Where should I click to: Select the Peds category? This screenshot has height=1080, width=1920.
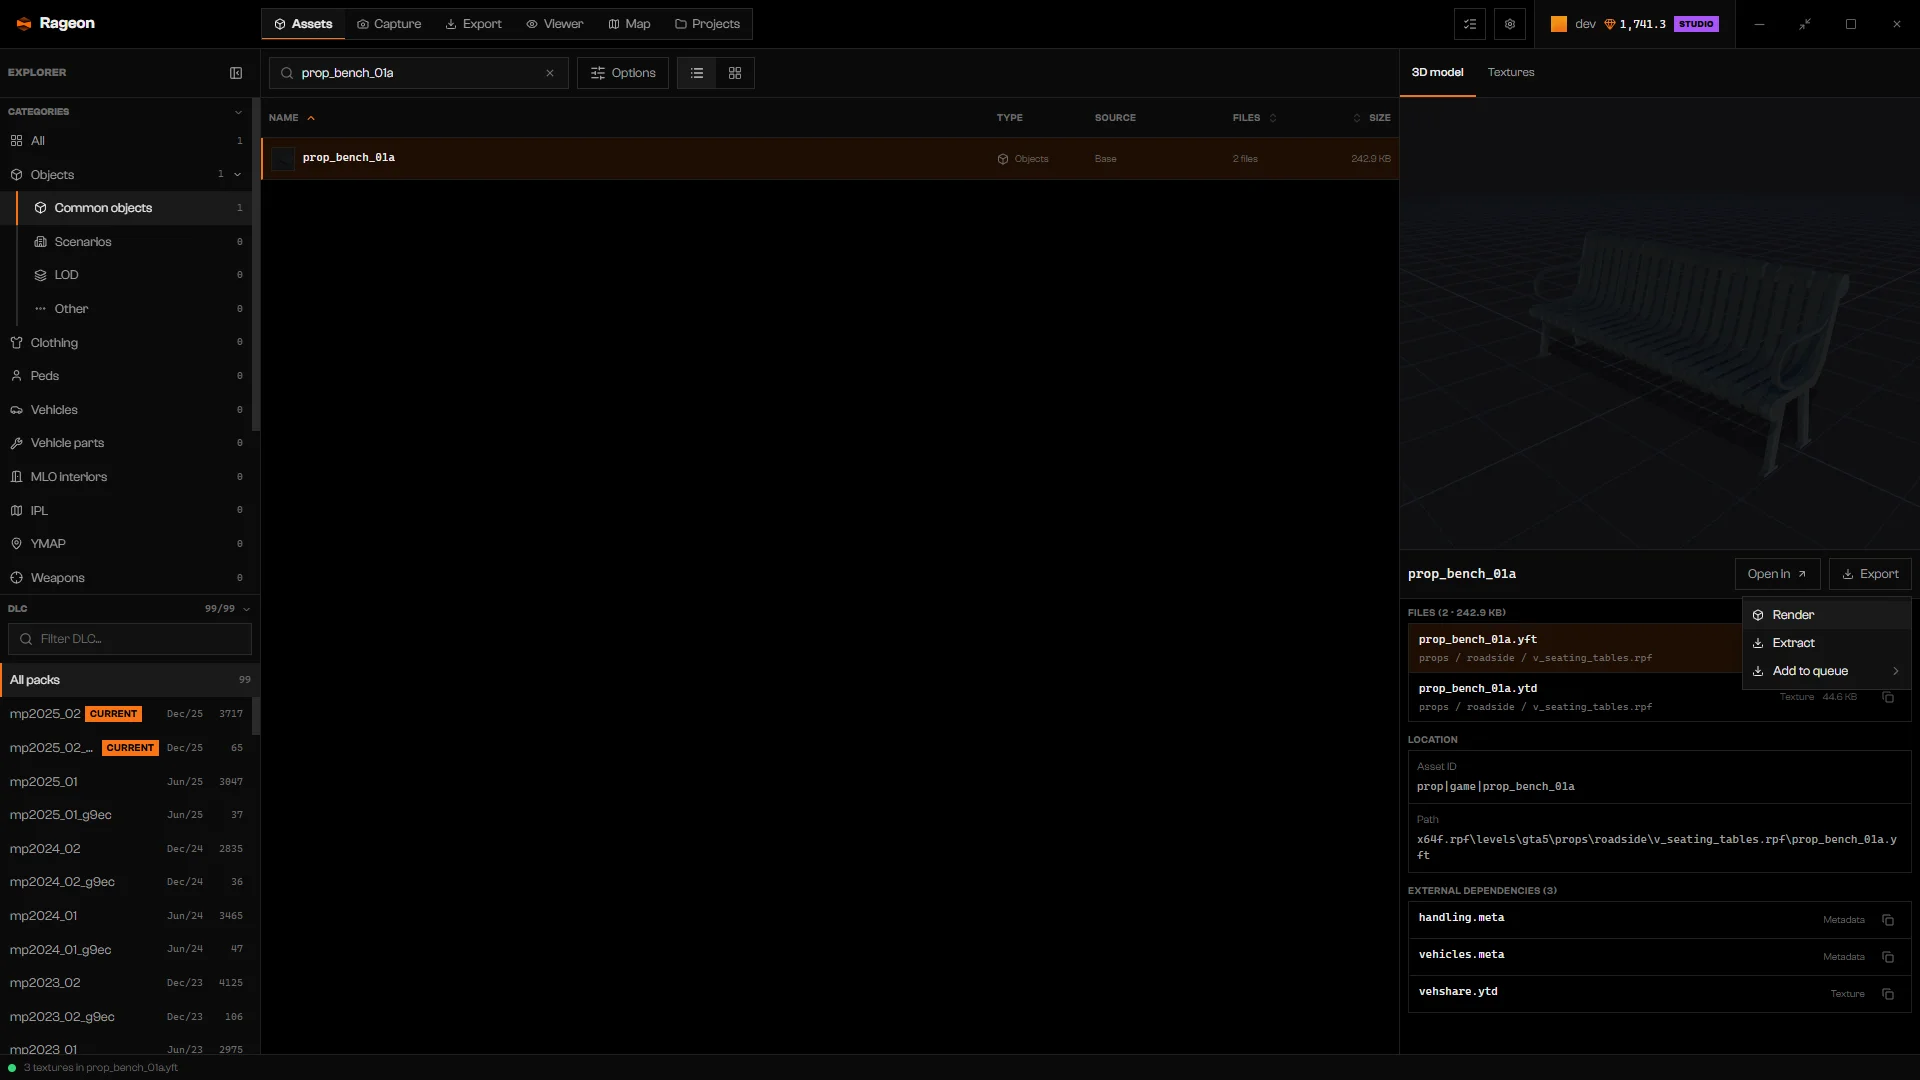point(126,376)
